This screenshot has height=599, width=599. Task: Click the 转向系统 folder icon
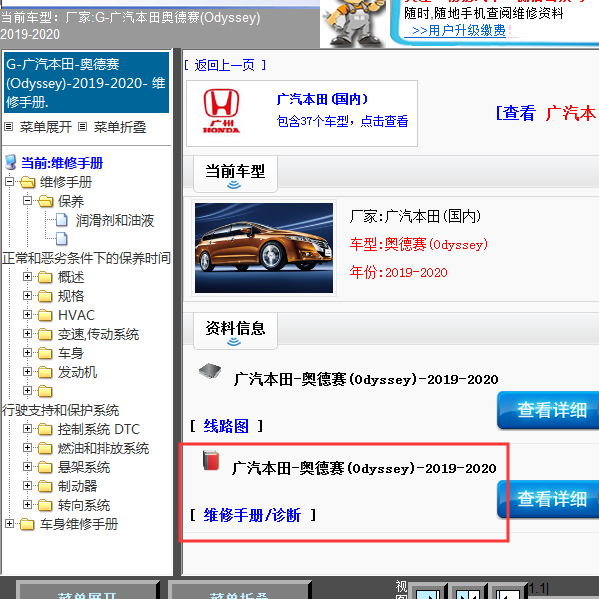pyautogui.click(x=45, y=505)
